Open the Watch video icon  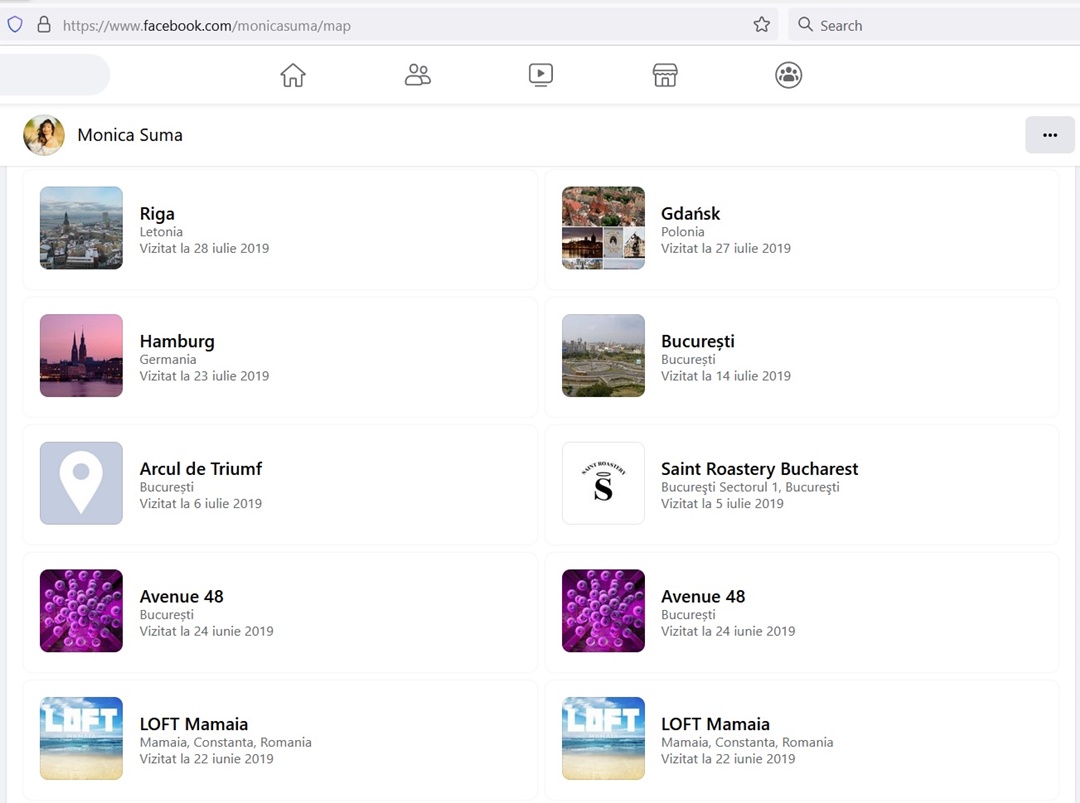click(541, 75)
